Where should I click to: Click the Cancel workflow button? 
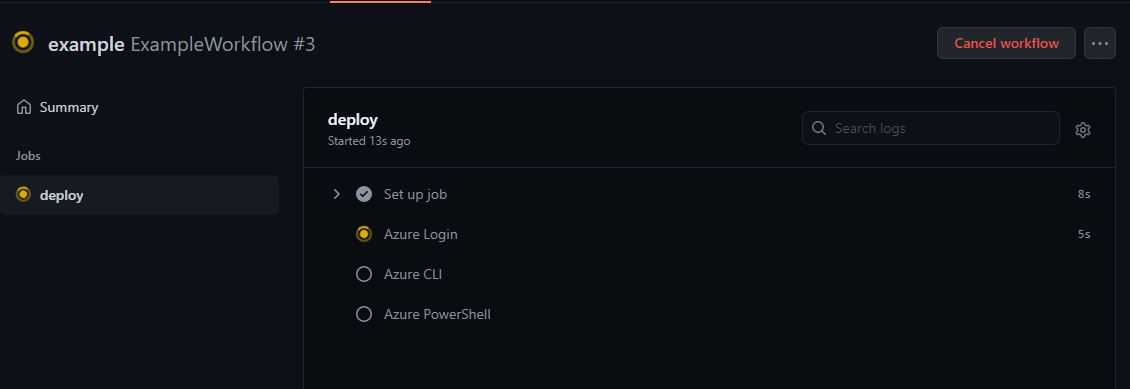pos(1006,43)
